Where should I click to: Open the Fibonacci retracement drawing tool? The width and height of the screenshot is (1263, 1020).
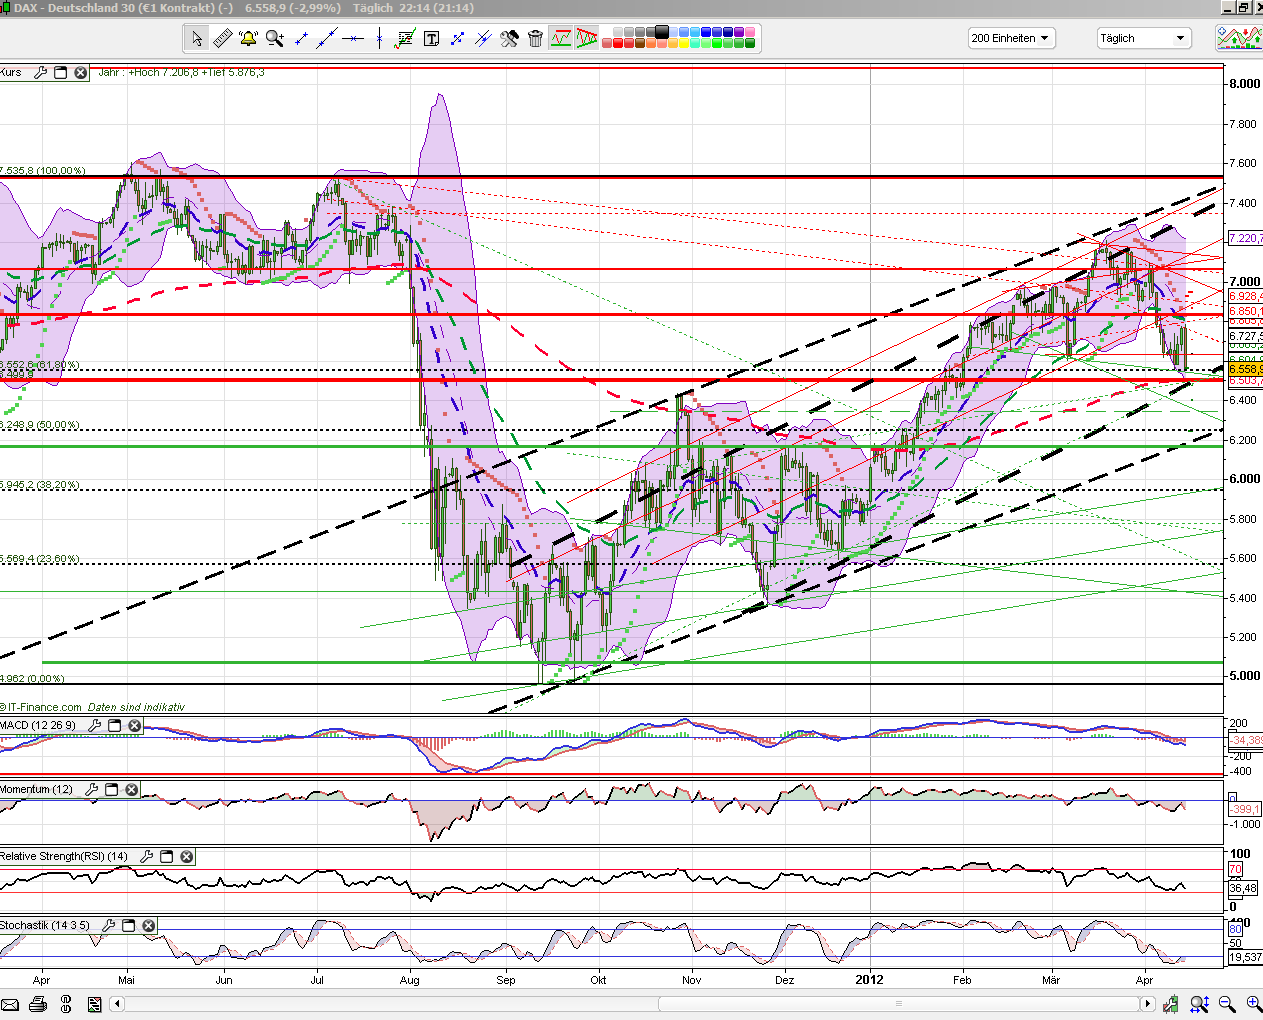pos(405,39)
